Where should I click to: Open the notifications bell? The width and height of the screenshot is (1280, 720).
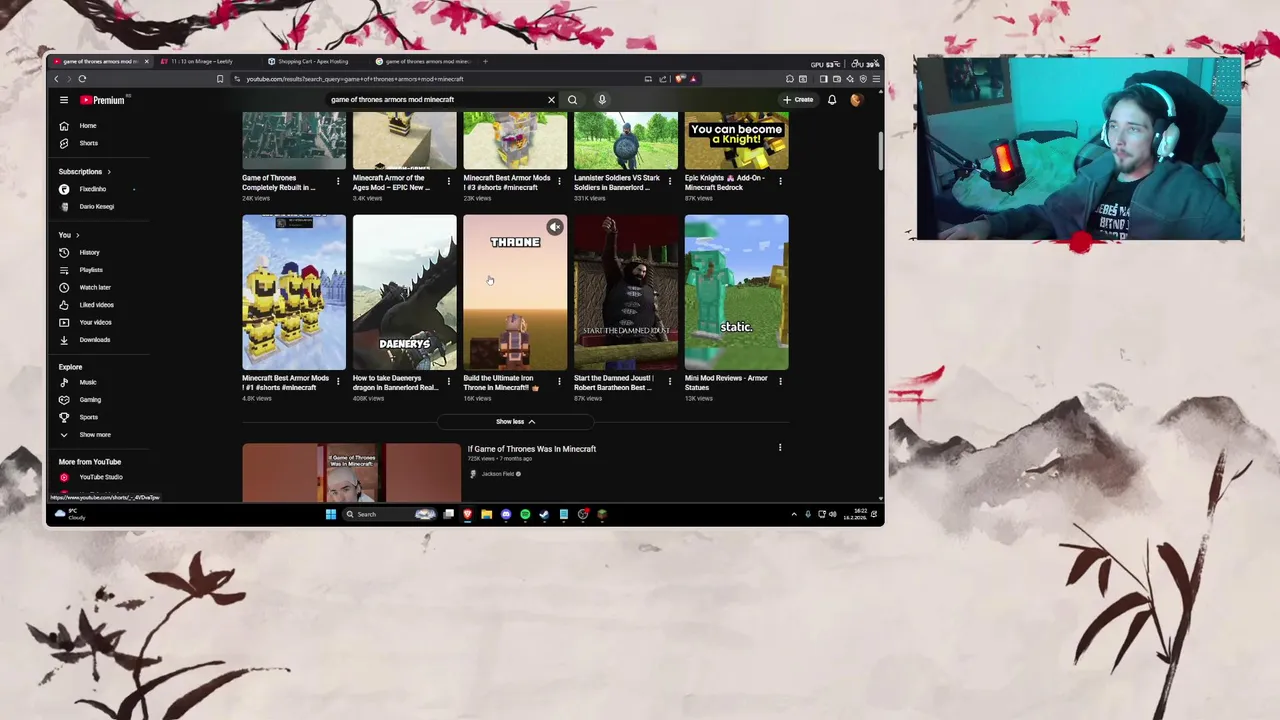pos(831,100)
